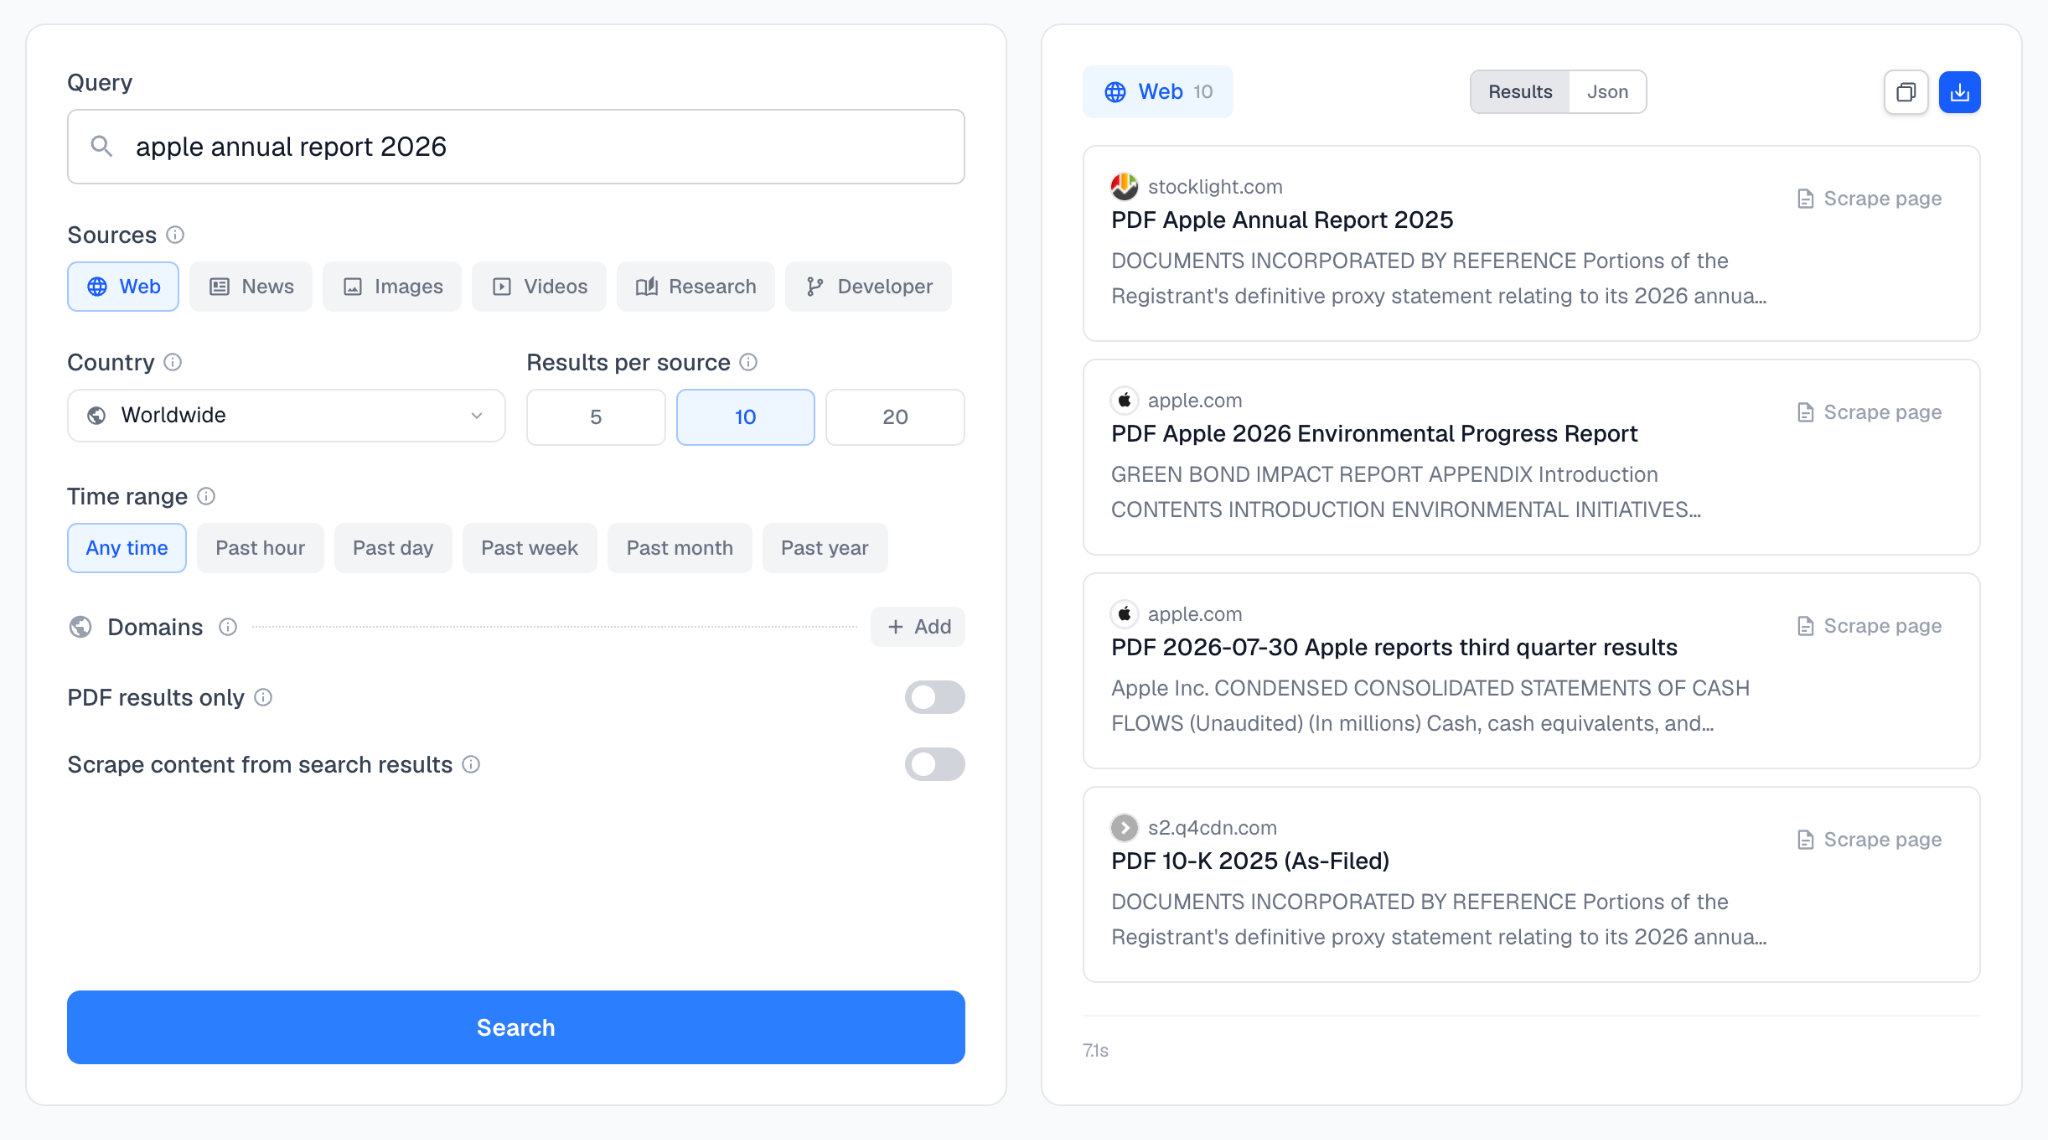Click the PDF results only info icon

263,697
